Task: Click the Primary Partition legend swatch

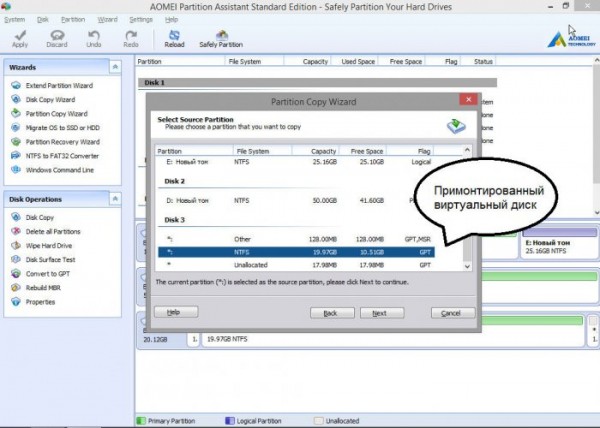Action: (x=141, y=421)
